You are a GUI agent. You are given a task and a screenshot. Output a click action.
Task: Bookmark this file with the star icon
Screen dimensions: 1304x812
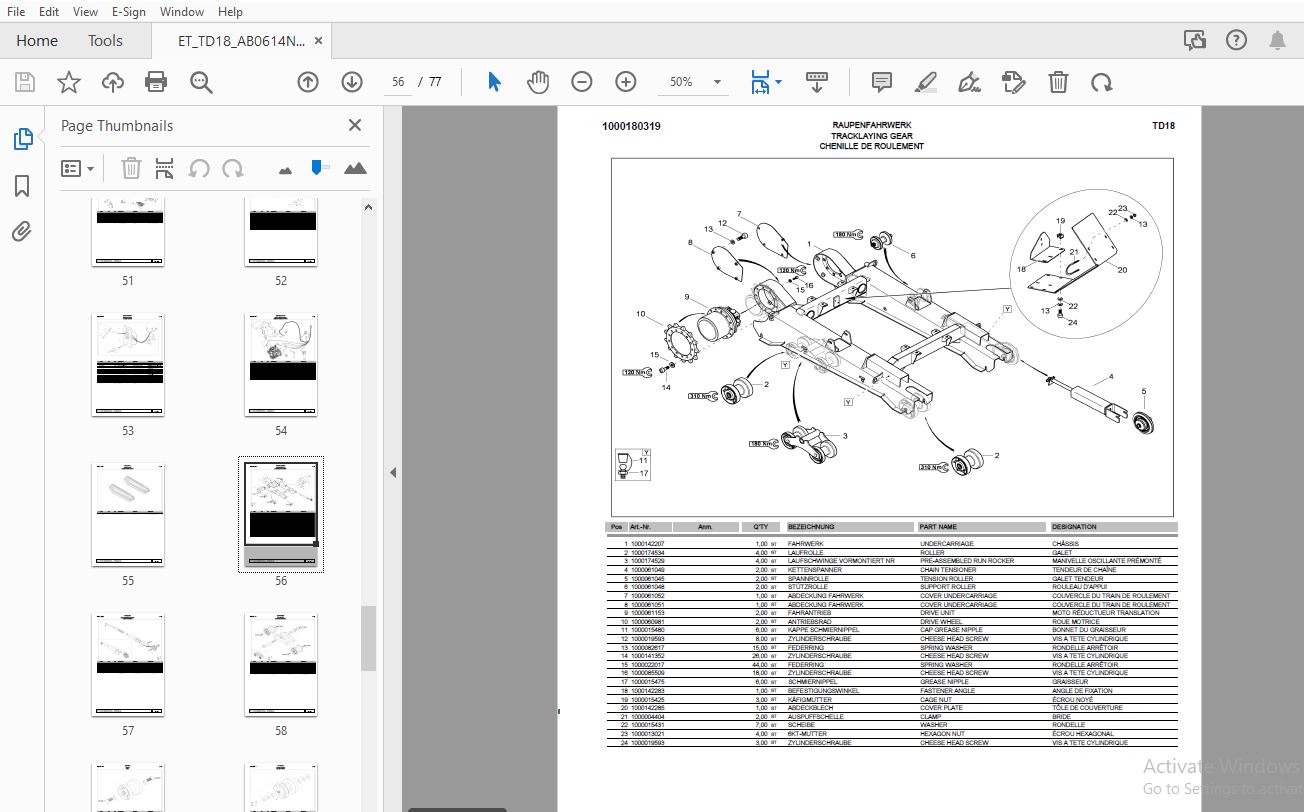coord(69,82)
